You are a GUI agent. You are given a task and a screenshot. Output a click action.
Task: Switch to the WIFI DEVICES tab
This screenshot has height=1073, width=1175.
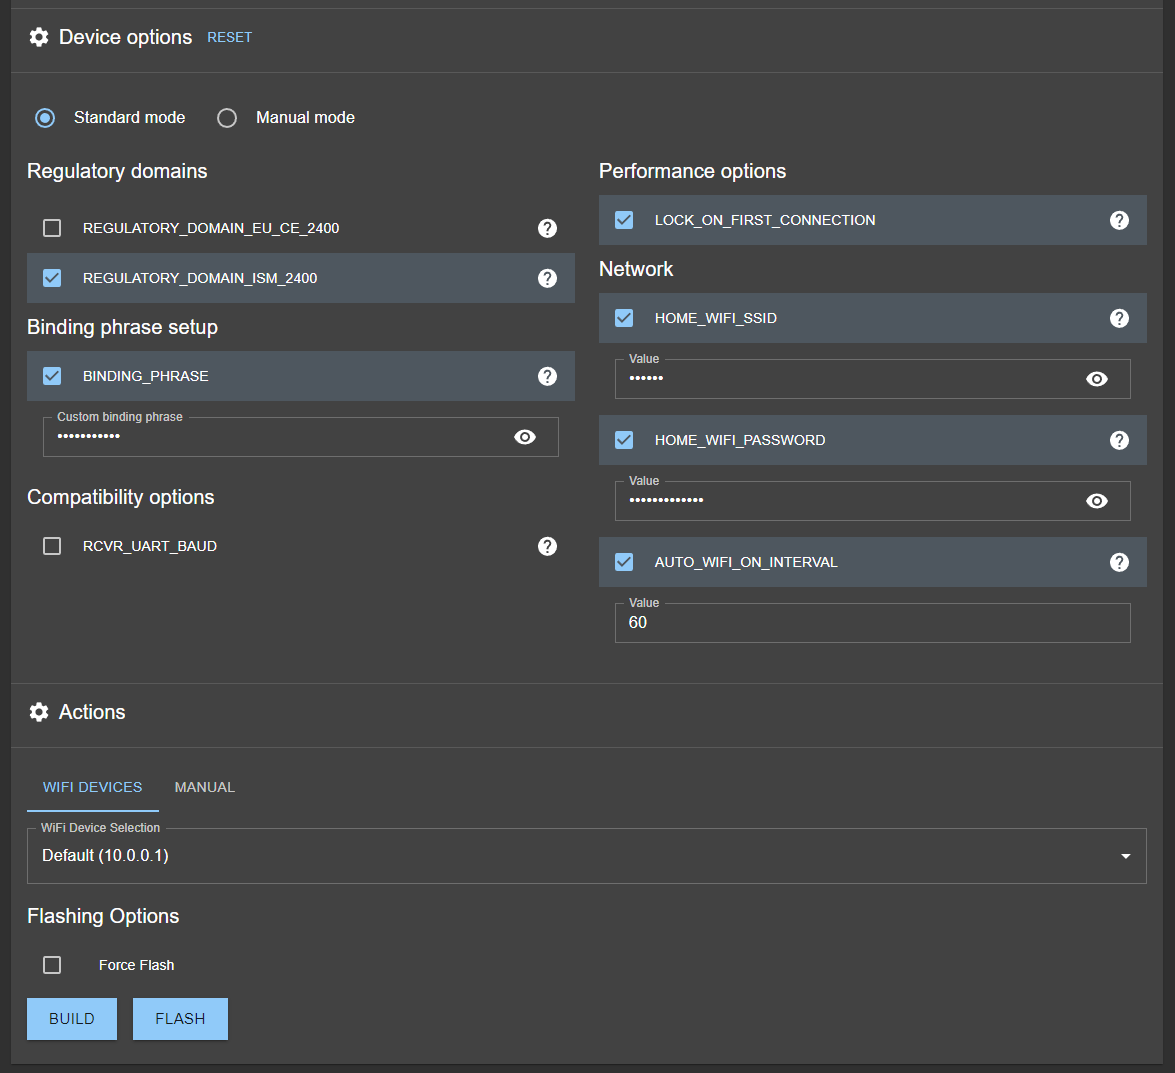coord(92,788)
